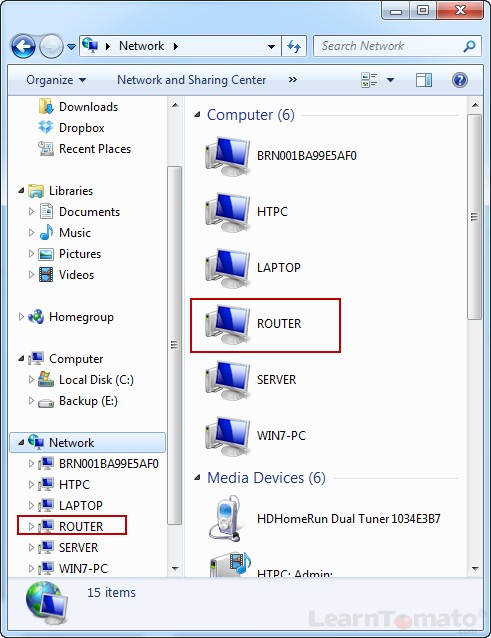Select the Videos library
Viewport: 491px width, 638px height.
[x=76, y=275]
